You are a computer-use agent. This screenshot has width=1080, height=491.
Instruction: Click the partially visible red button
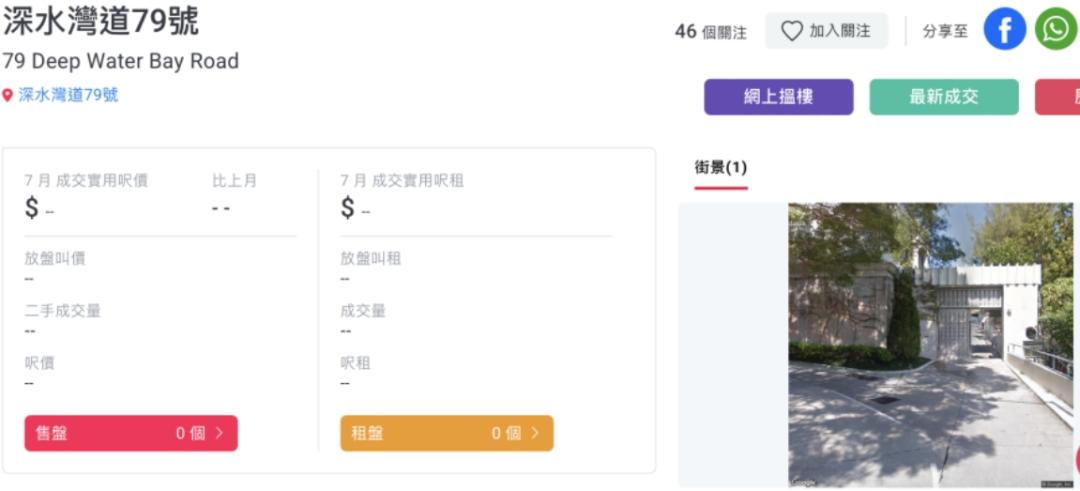(x=1059, y=97)
